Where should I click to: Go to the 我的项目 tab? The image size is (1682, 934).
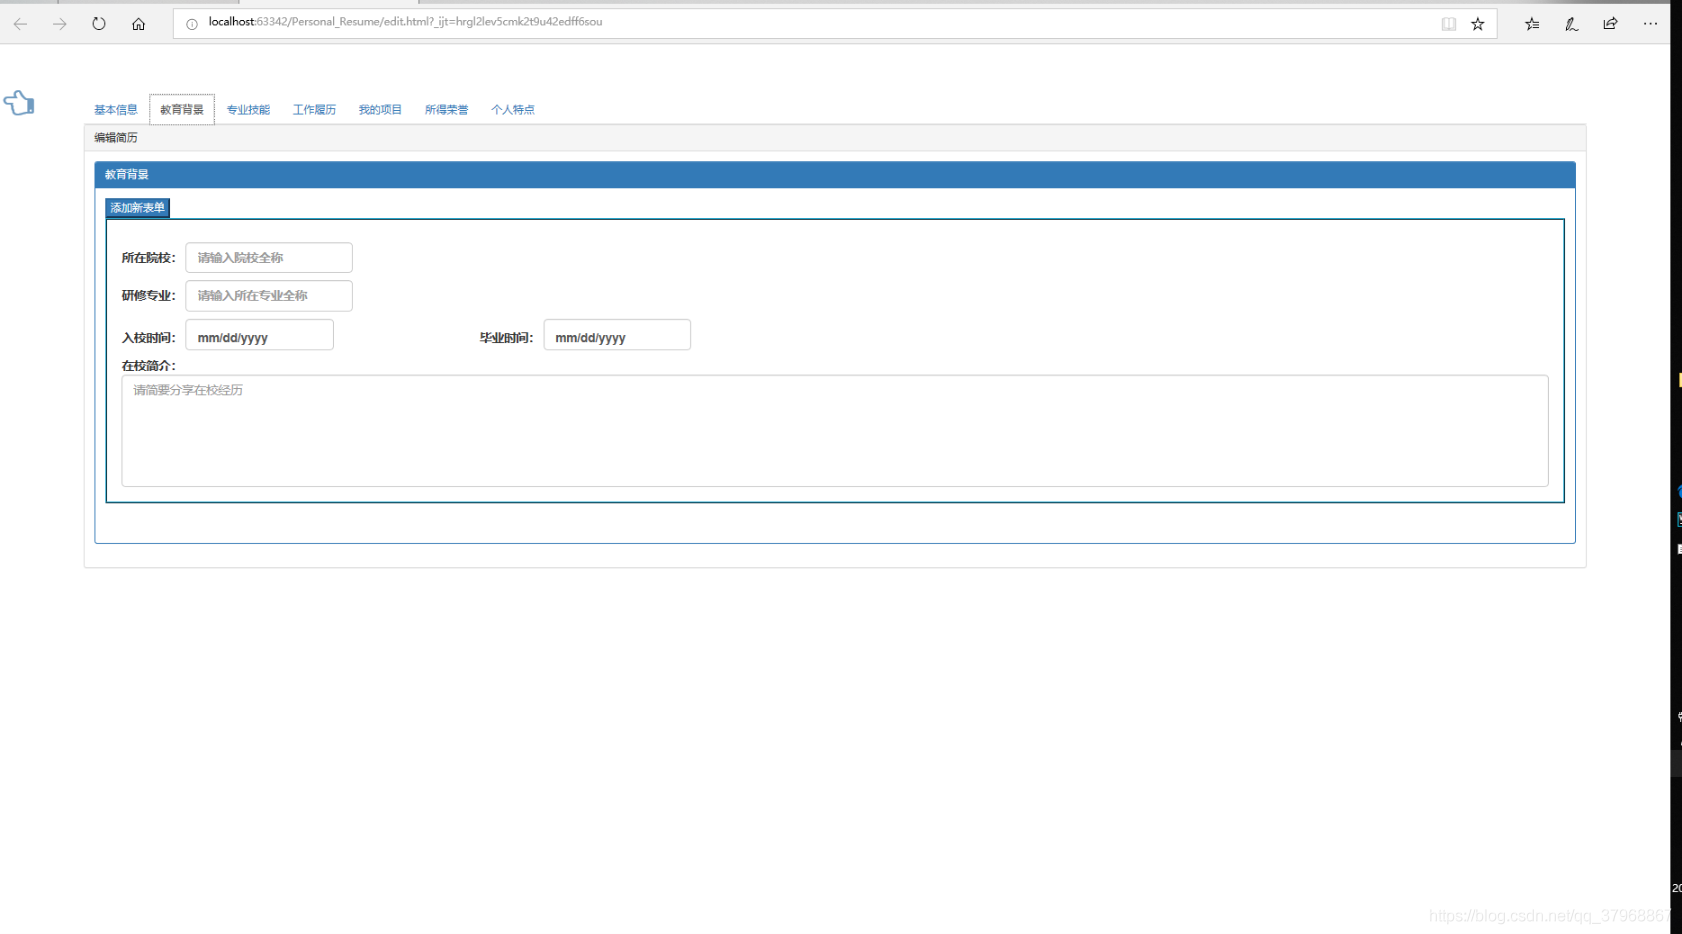click(x=380, y=110)
